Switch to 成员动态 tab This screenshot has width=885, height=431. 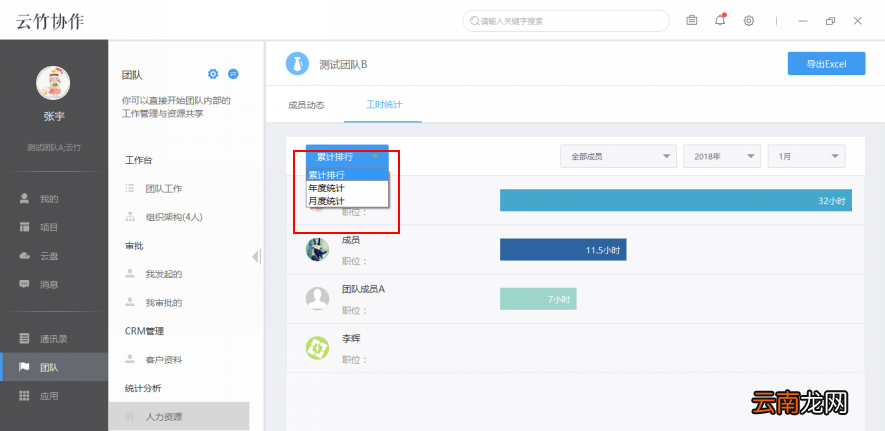point(306,105)
